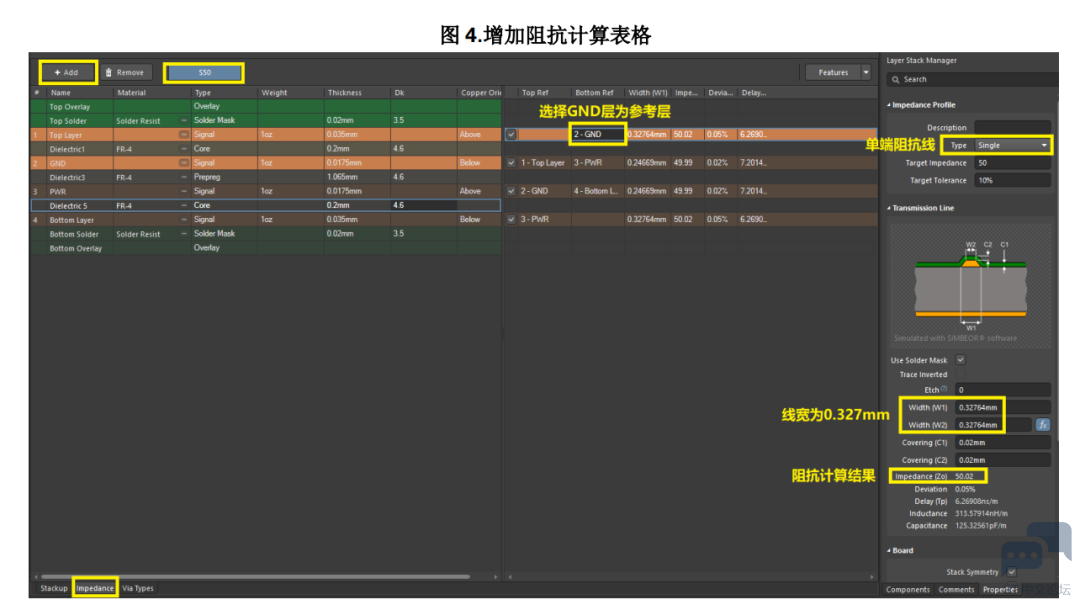The width and height of the screenshot is (1080, 605).
Task: Click the Target Tolerance field showing 10%
Action: point(1012,181)
